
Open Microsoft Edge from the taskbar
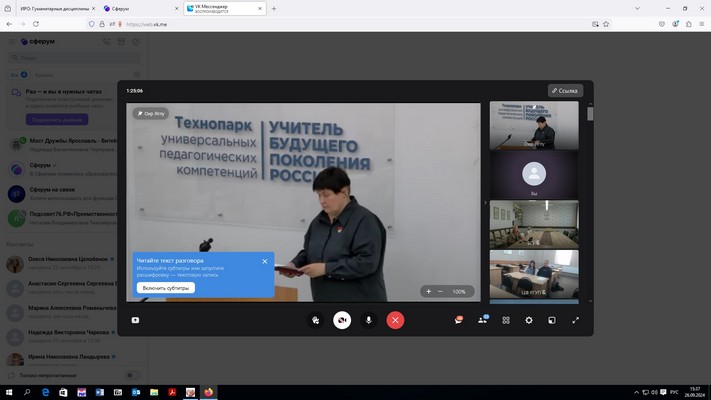(45, 392)
